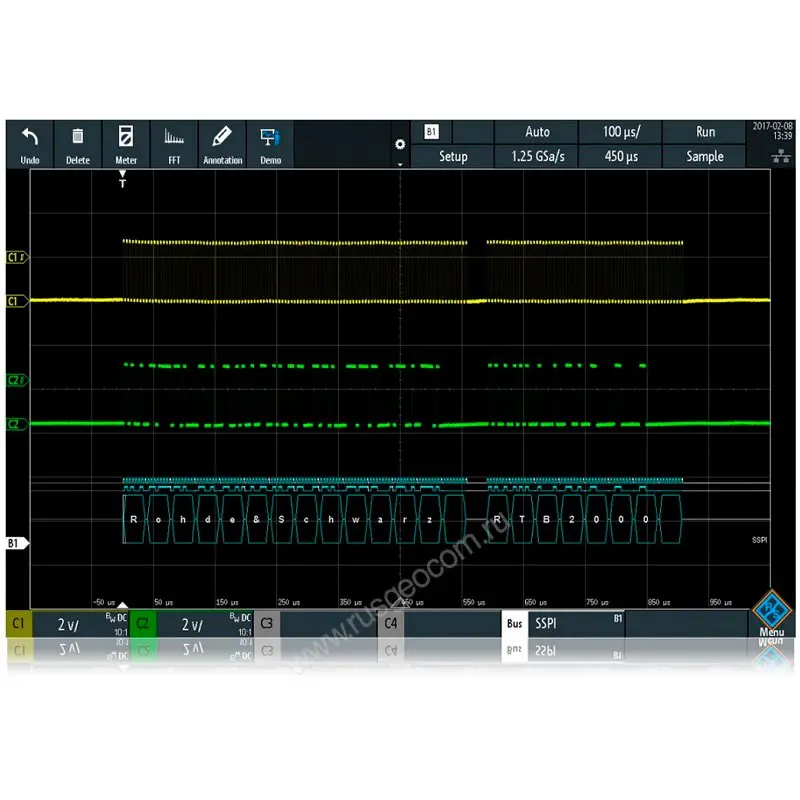Launch the Demo mode icon

coord(270,138)
